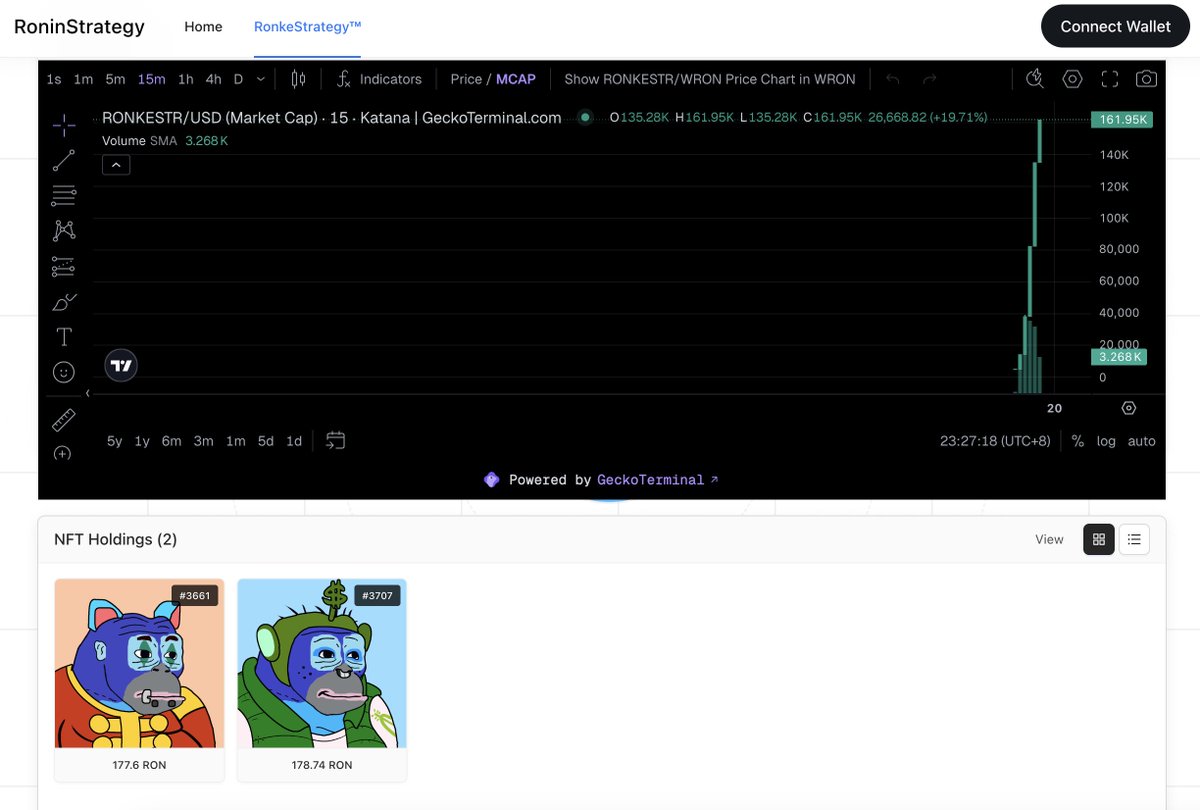Set chart range to 1y

click(x=142, y=441)
